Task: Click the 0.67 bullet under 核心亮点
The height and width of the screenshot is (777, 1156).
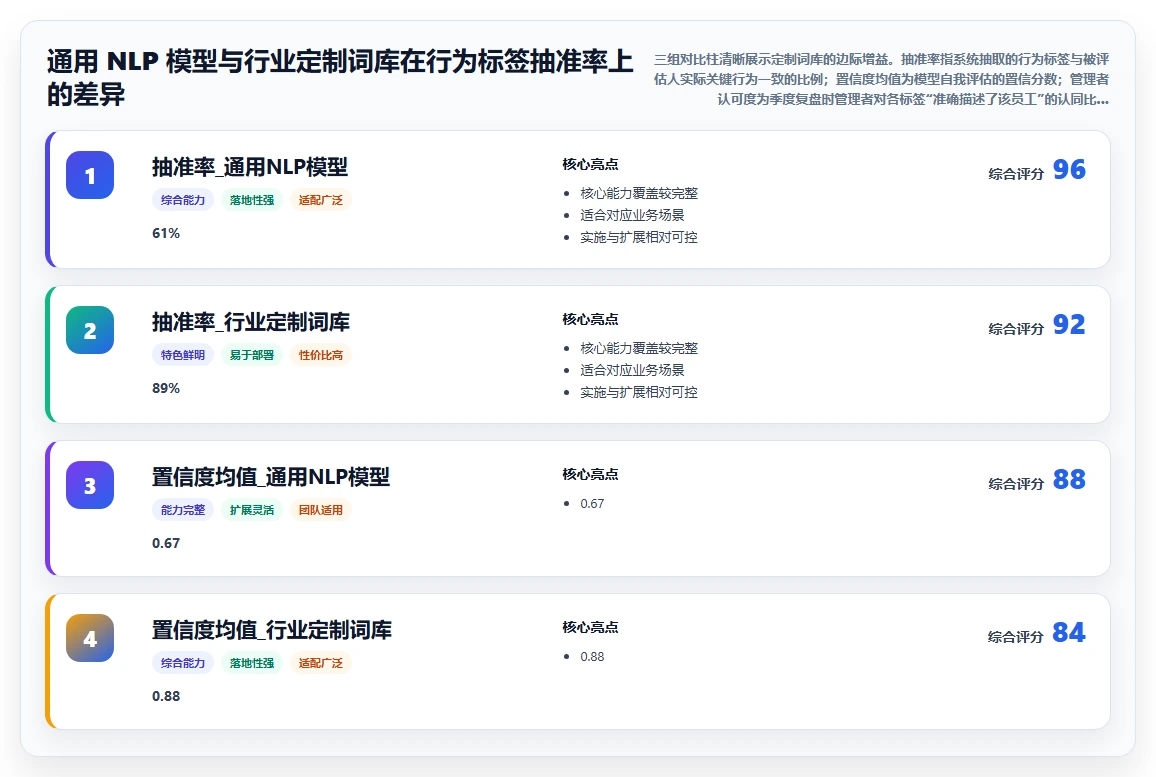Action: click(x=592, y=504)
